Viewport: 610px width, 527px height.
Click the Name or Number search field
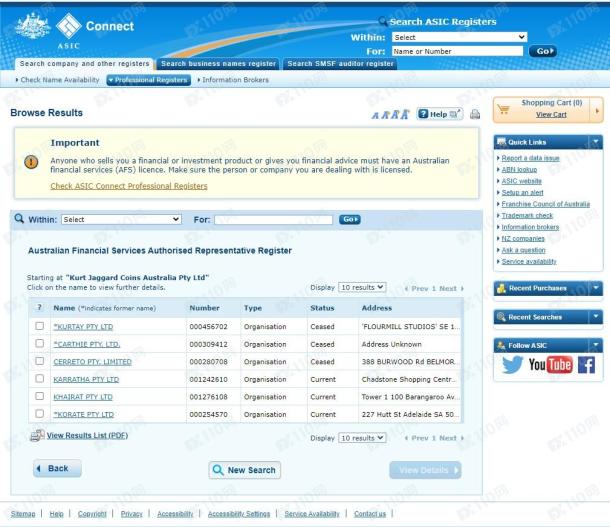click(x=458, y=51)
